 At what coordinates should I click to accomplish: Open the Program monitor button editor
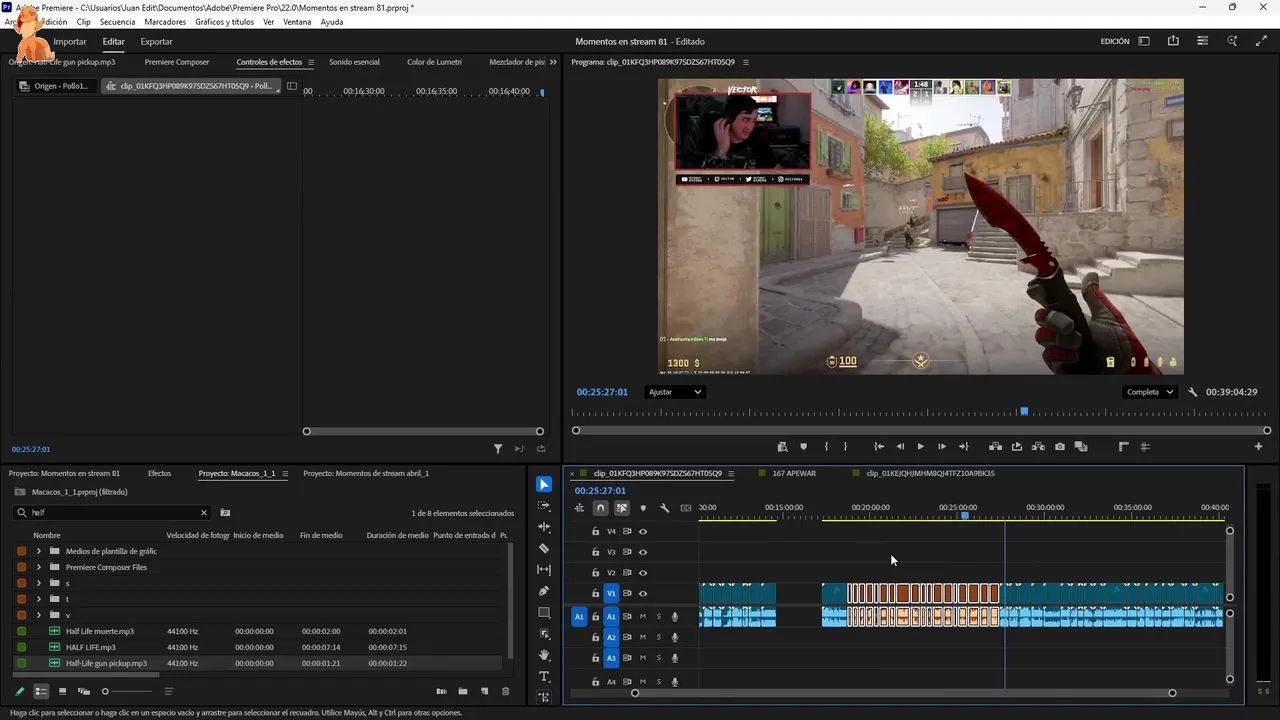[x=1258, y=447]
